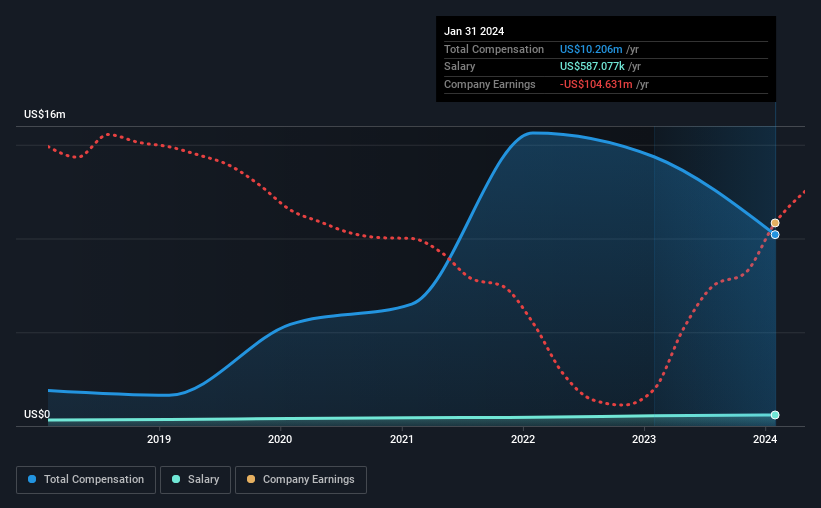This screenshot has width=821, height=508.
Task: Click the 2023 x-axis label
Action: pos(644,439)
